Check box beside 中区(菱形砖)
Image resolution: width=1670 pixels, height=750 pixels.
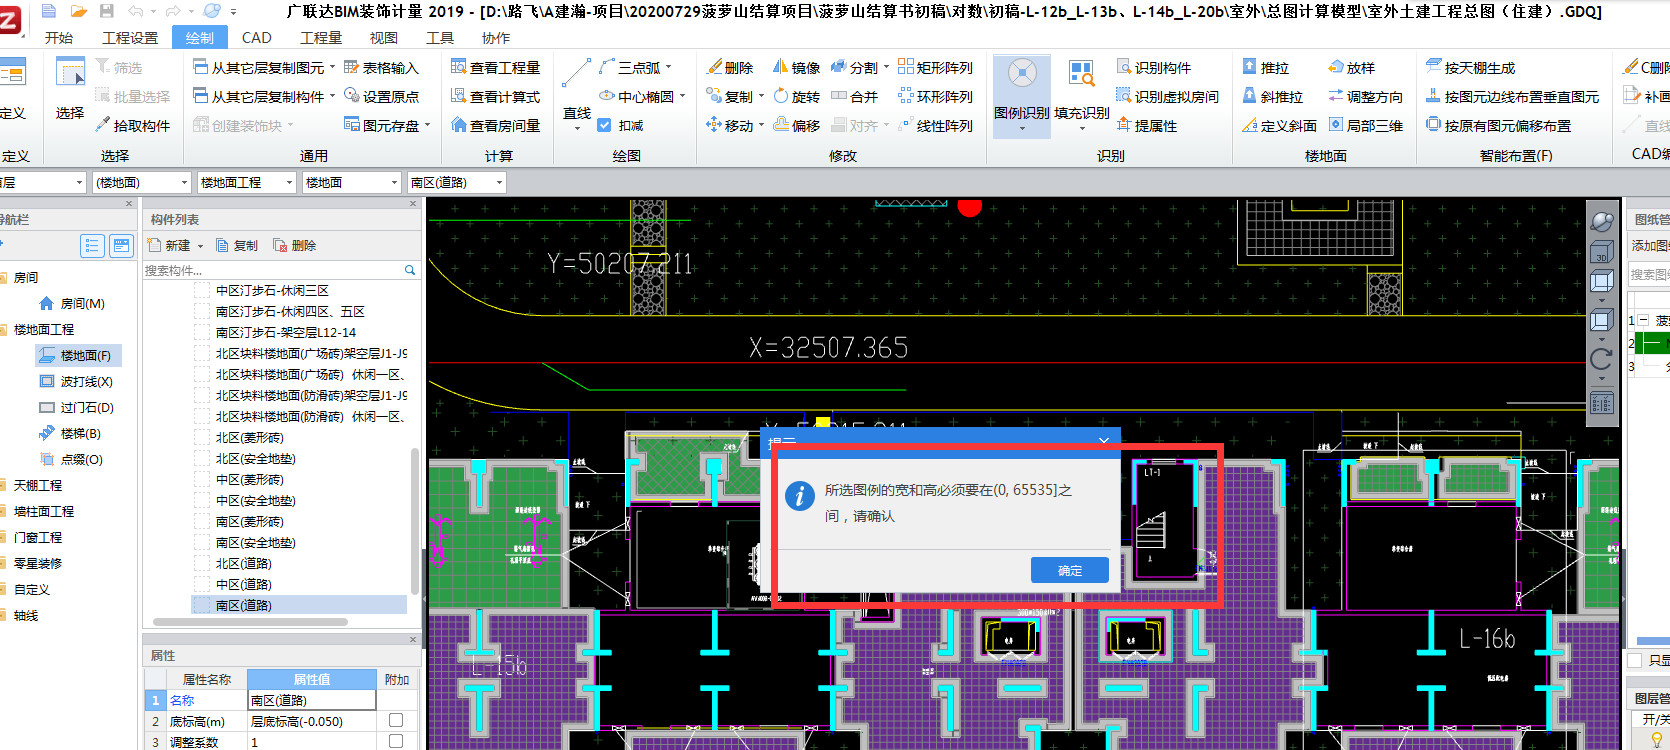coord(201,479)
